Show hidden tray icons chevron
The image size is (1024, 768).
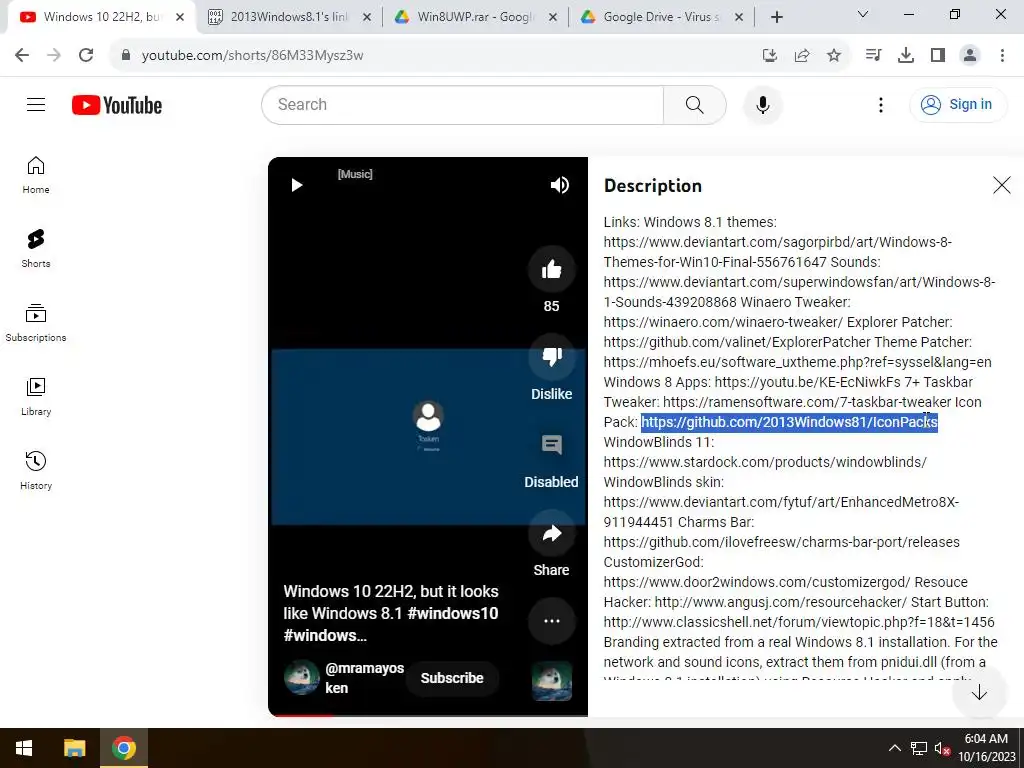[895, 748]
